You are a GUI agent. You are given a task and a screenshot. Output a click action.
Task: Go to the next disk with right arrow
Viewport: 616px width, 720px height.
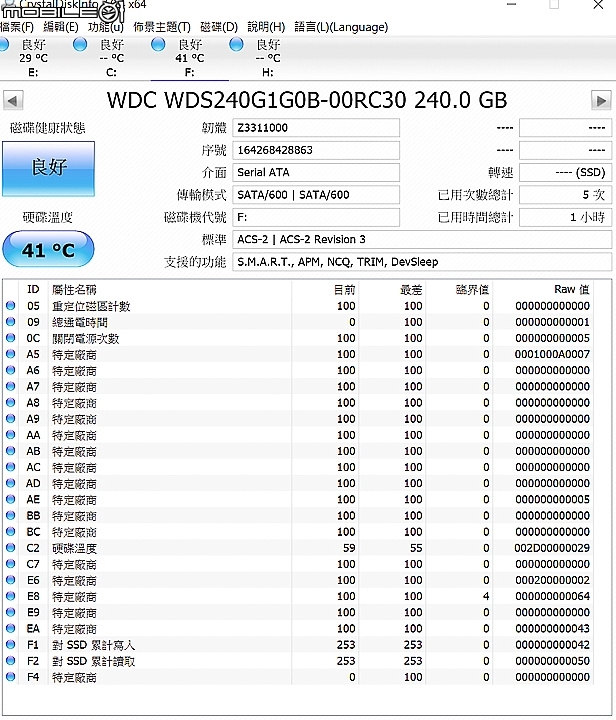click(601, 101)
